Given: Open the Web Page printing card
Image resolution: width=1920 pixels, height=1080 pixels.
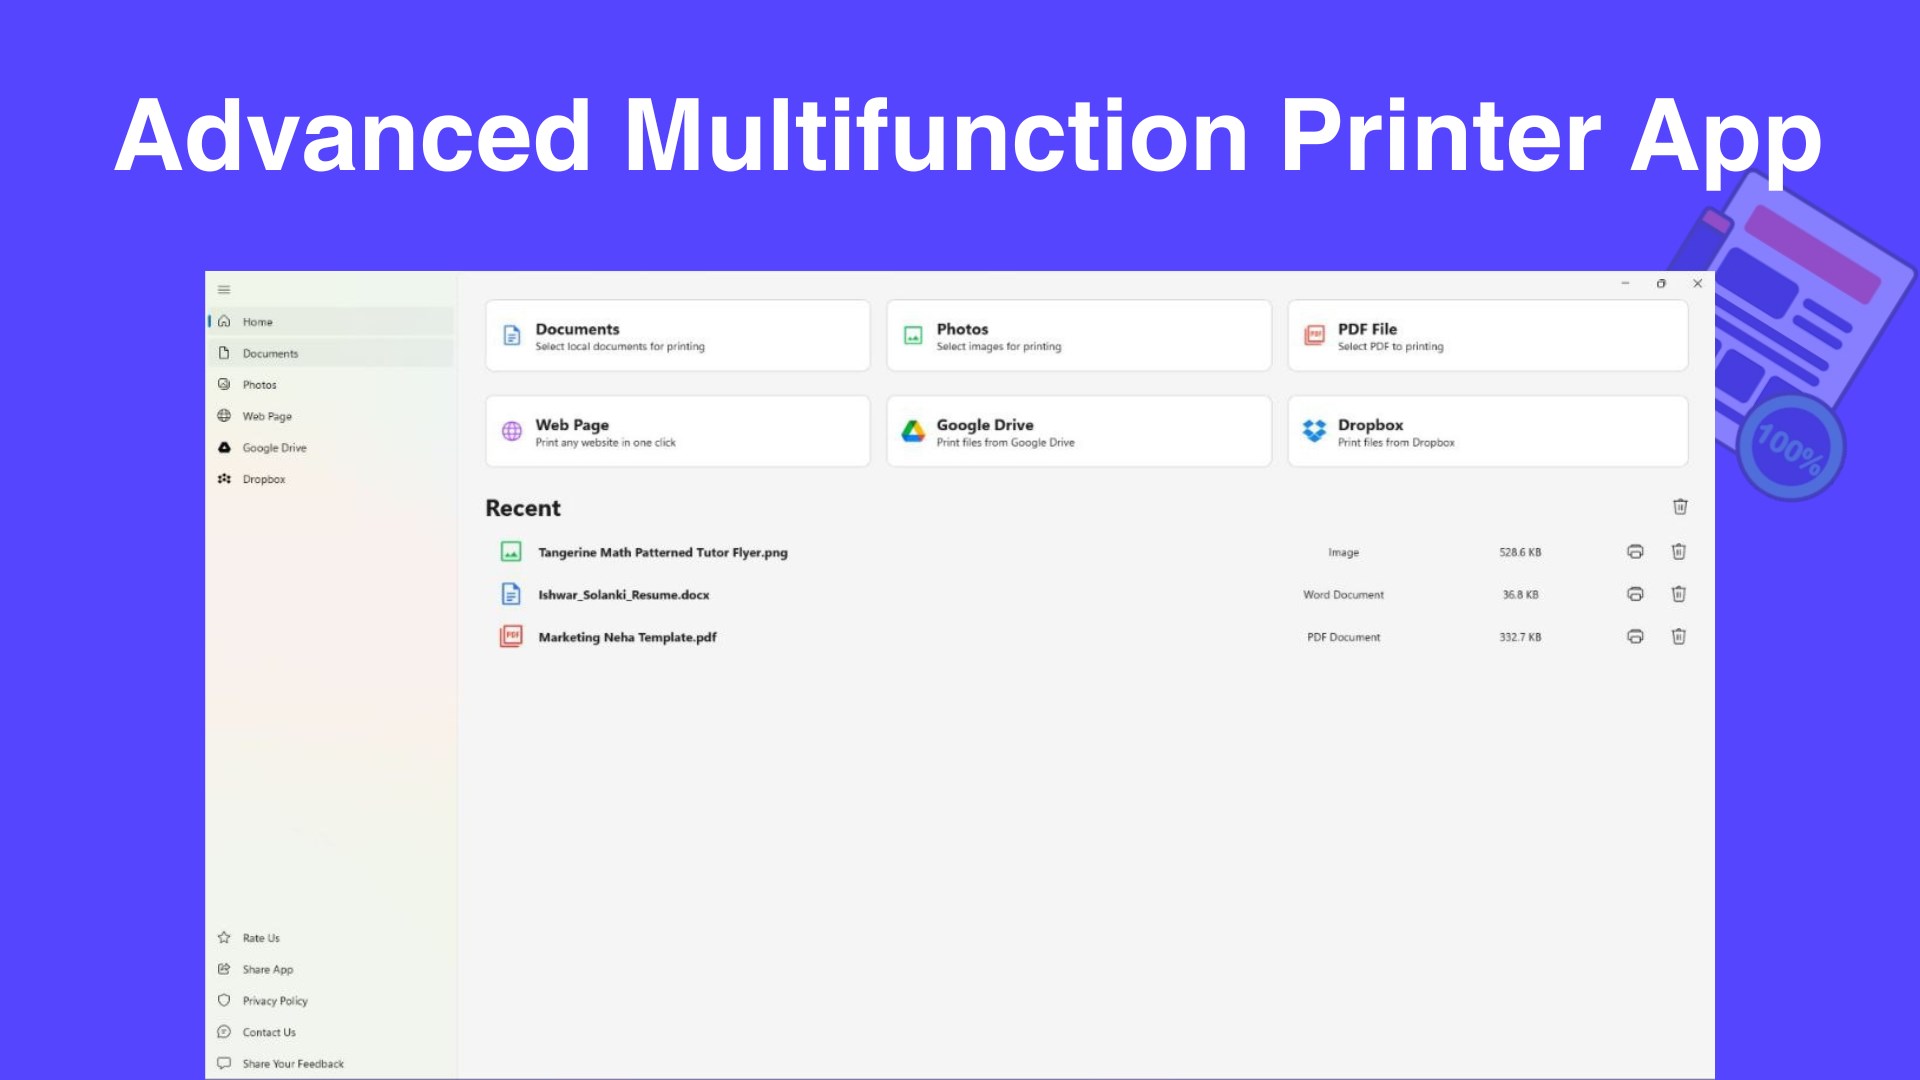Looking at the screenshot, I should (677, 431).
